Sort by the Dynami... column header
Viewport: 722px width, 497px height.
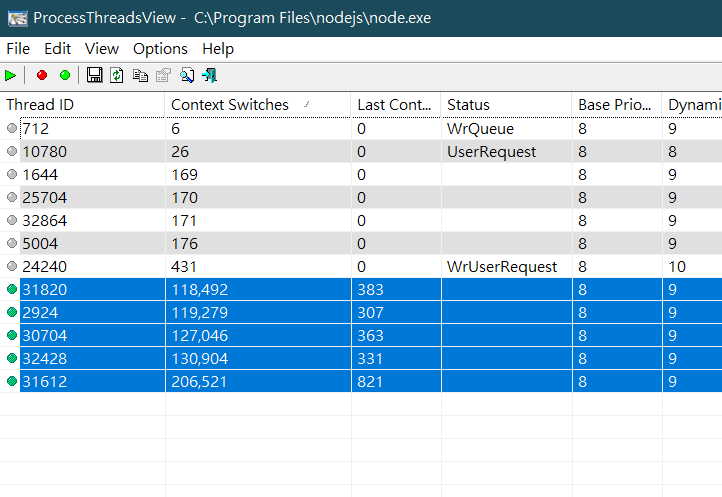[692, 105]
